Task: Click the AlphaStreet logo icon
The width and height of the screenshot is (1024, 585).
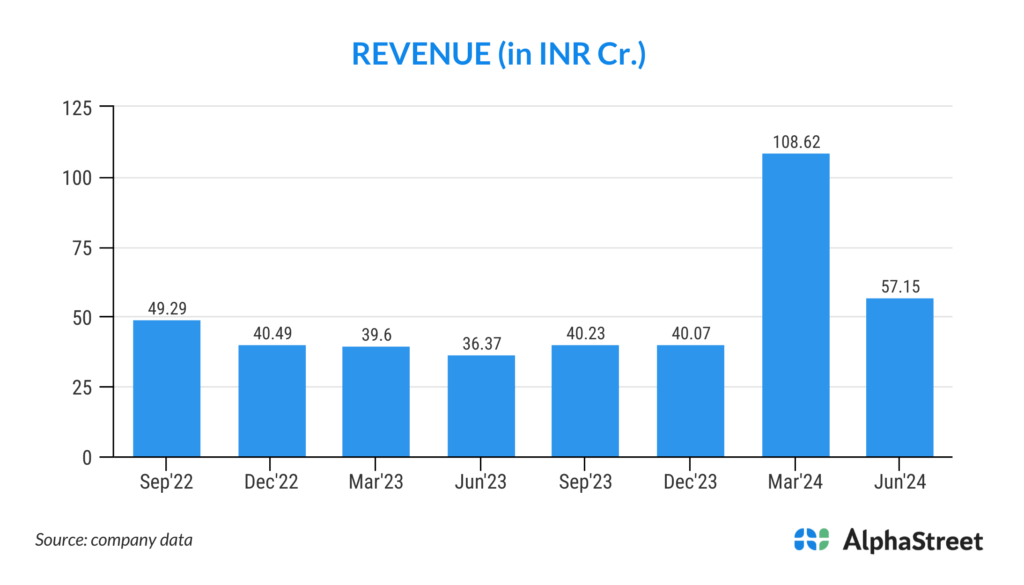Action: pos(811,540)
